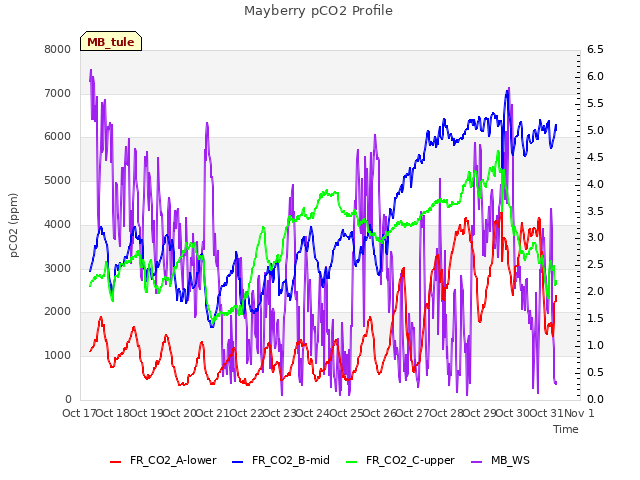The width and height of the screenshot is (640, 480).
Task: Click the 2.0 right-axis tick label
Action: point(595,291)
